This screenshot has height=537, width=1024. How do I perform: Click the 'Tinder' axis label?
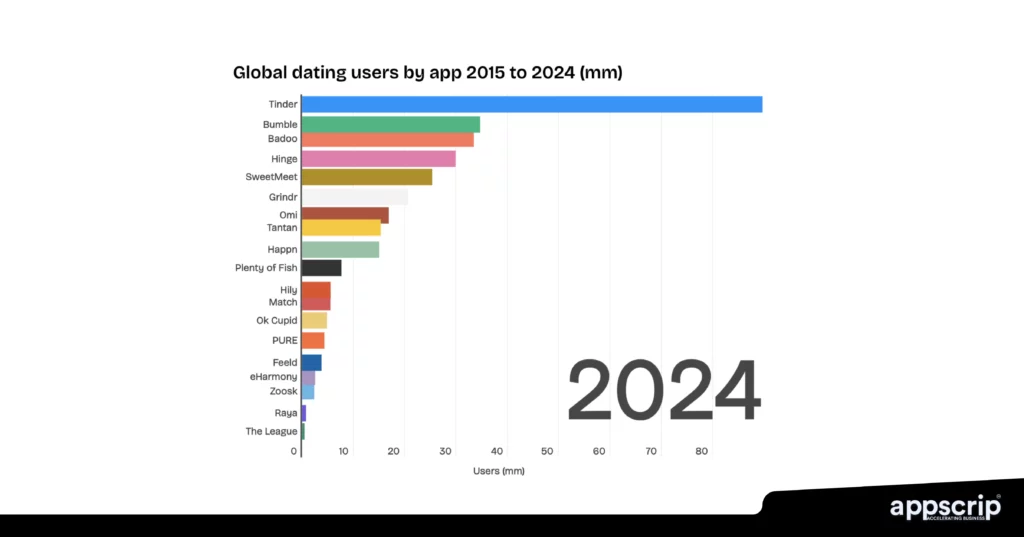click(283, 105)
